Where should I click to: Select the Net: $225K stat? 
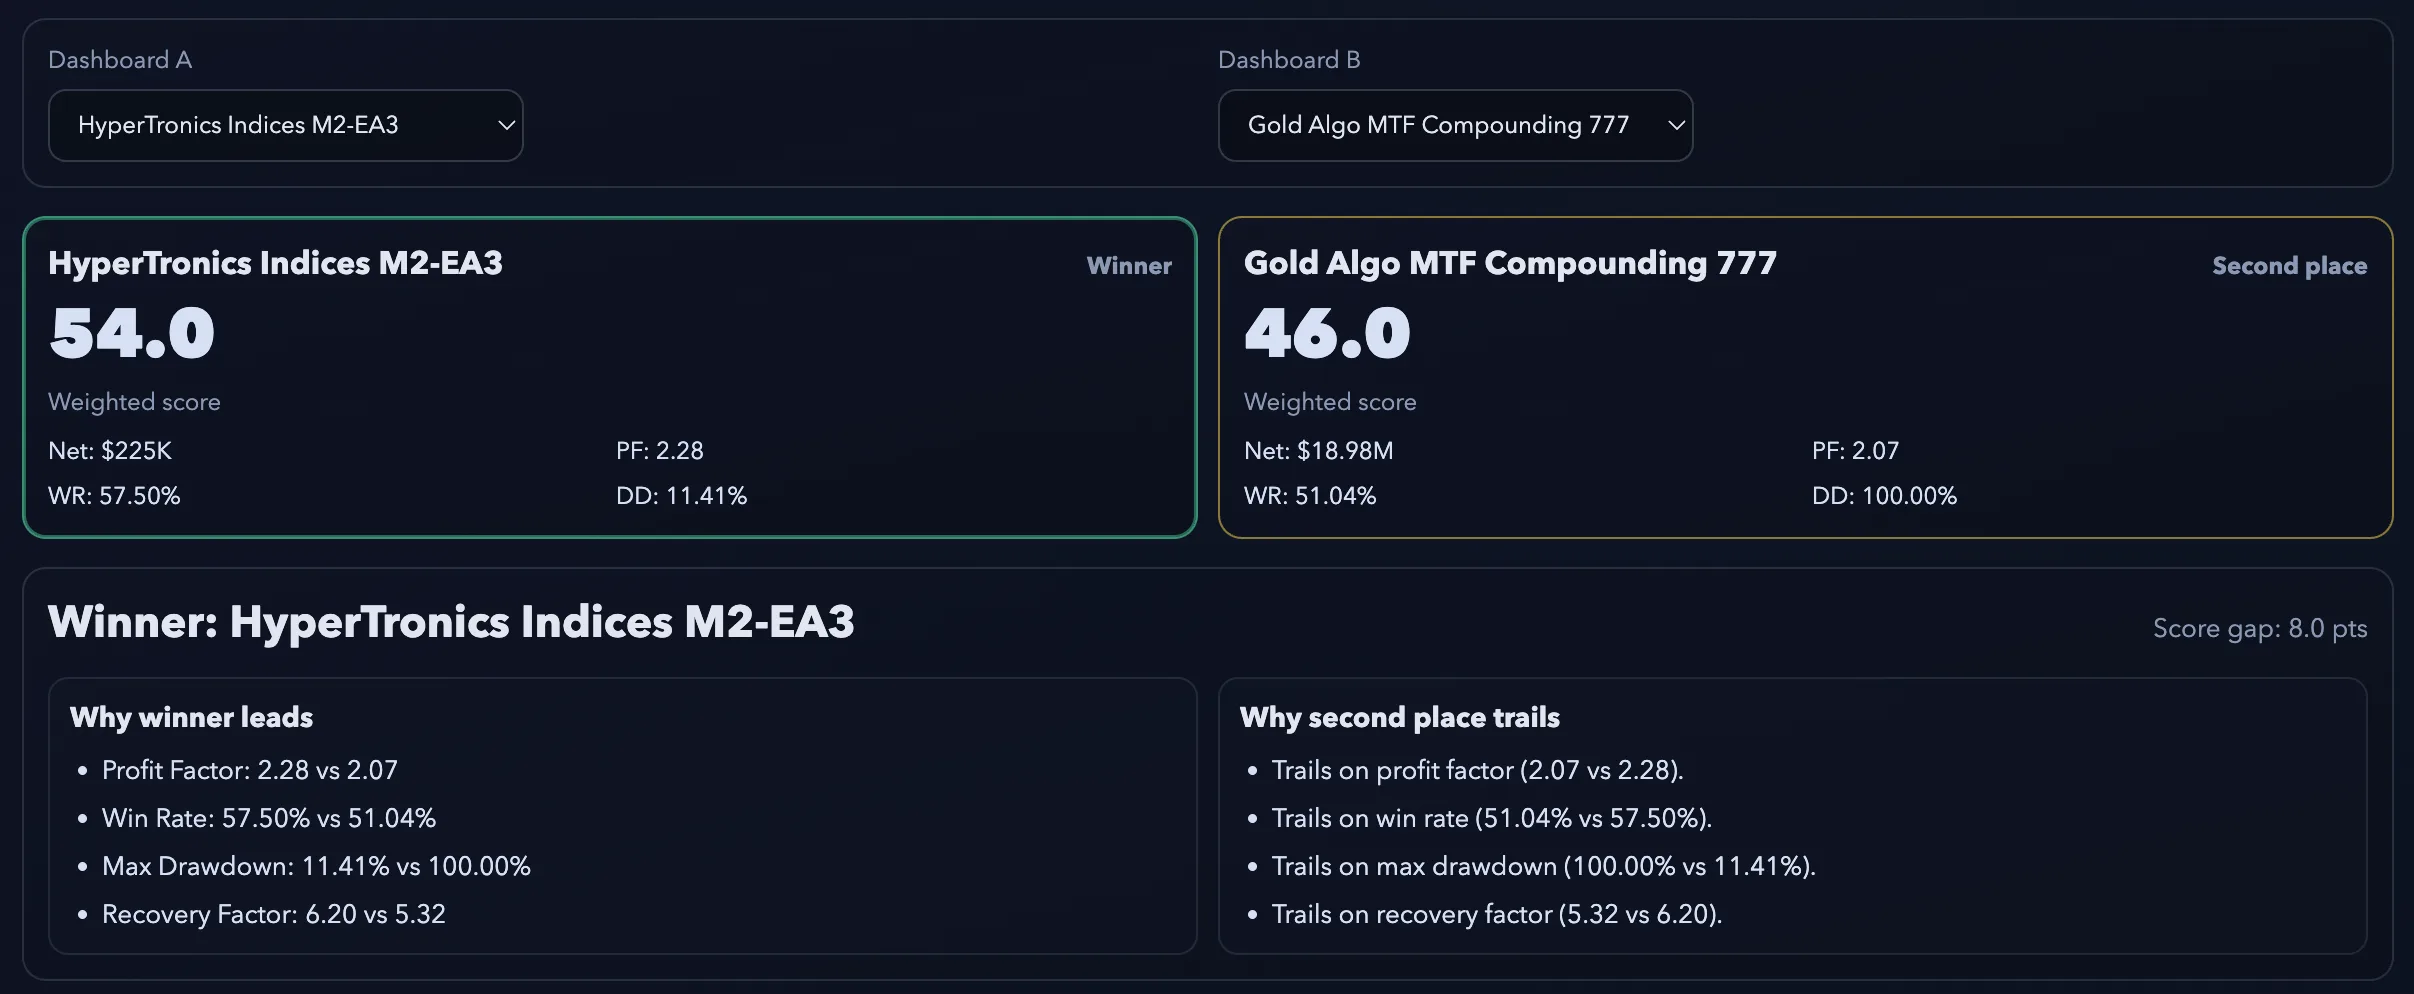[110, 451]
